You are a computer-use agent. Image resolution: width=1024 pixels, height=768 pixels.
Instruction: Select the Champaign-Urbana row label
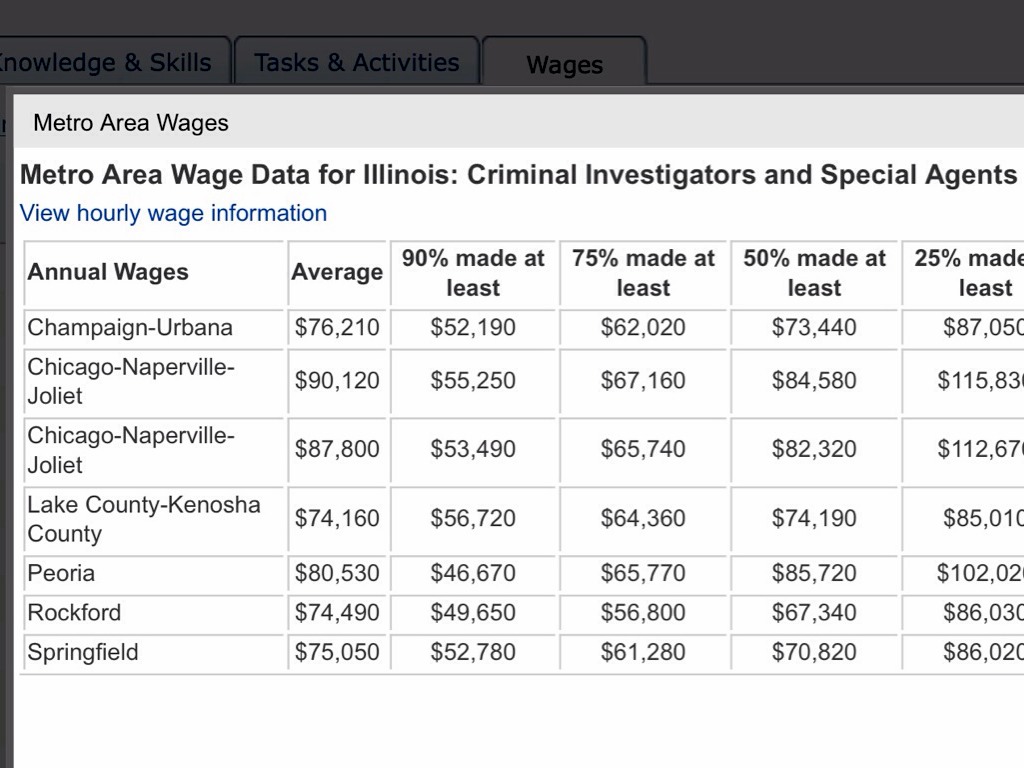[x=130, y=328]
